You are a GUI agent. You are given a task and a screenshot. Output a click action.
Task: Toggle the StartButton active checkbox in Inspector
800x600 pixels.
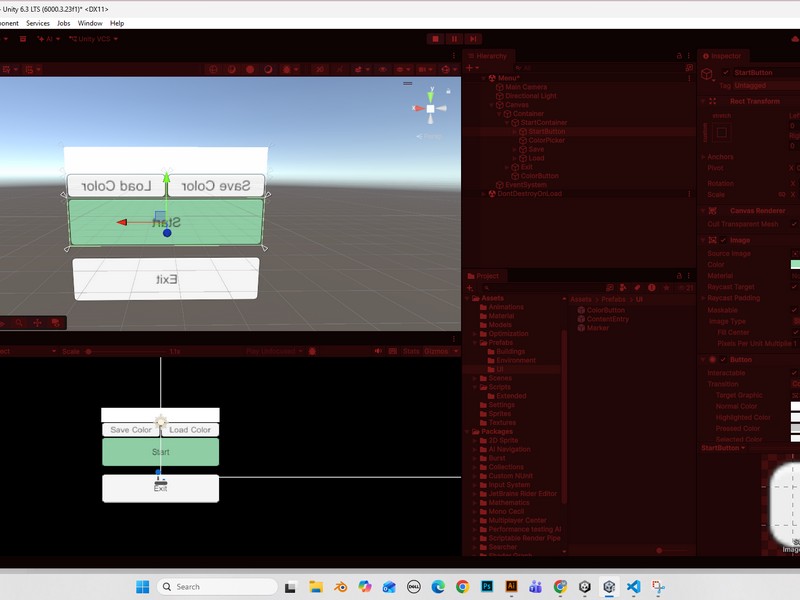pos(726,72)
